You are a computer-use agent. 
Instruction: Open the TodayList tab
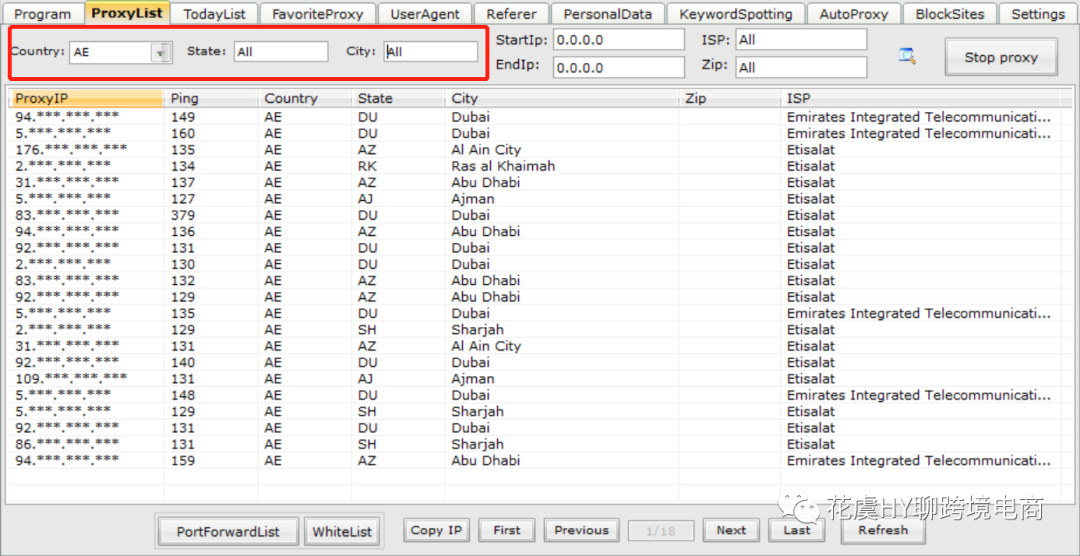(x=214, y=14)
